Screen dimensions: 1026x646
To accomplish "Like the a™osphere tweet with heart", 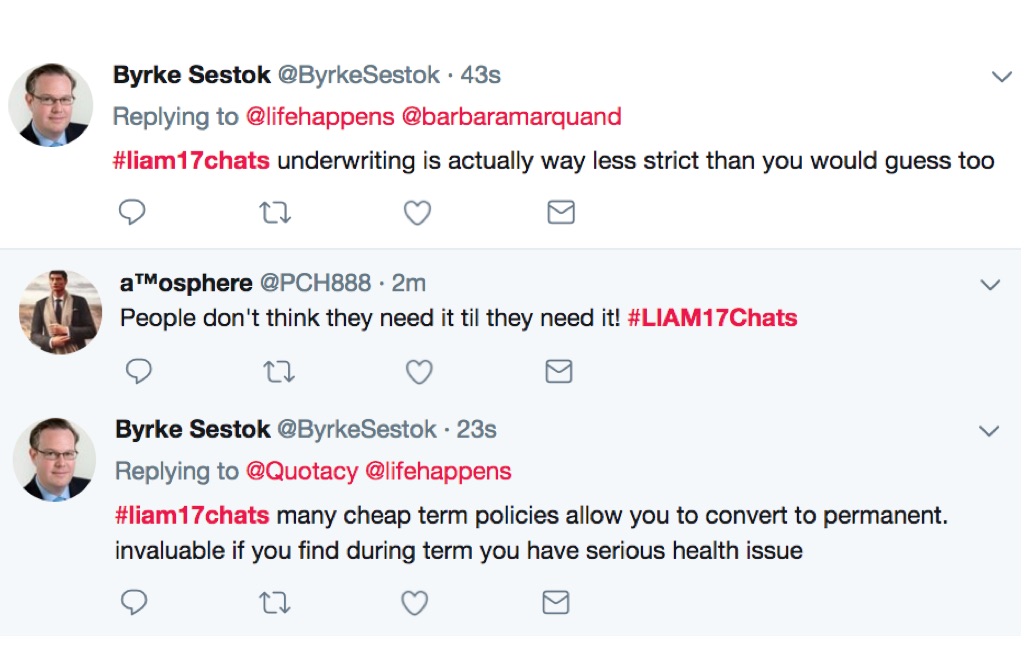I will point(419,372).
